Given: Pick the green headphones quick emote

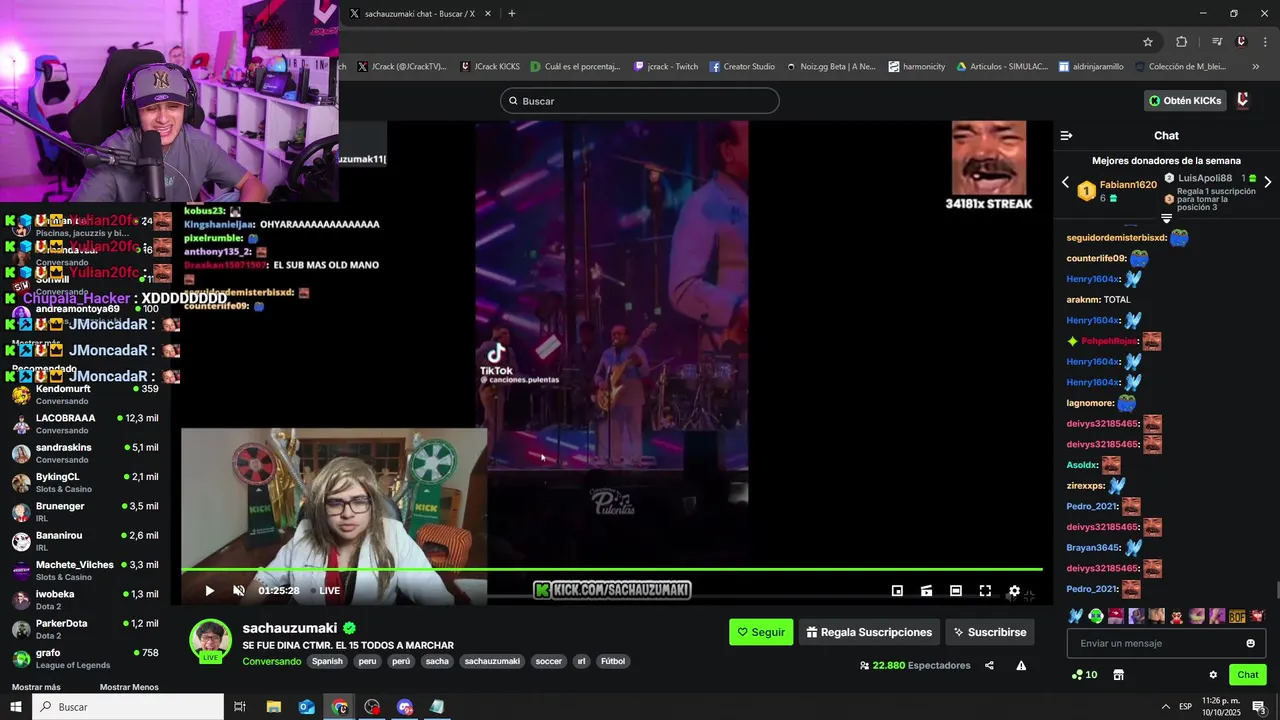Looking at the screenshot, I should point(1095,616).
